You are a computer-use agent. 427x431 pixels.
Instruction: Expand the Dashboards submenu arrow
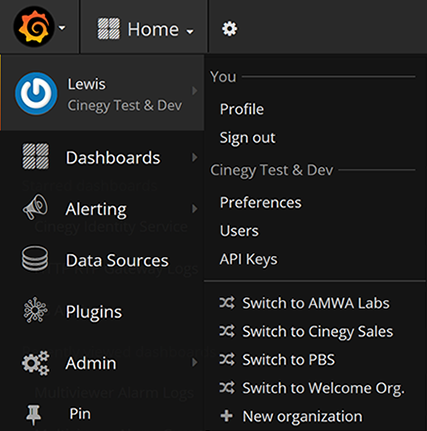(x=195, y=157)
